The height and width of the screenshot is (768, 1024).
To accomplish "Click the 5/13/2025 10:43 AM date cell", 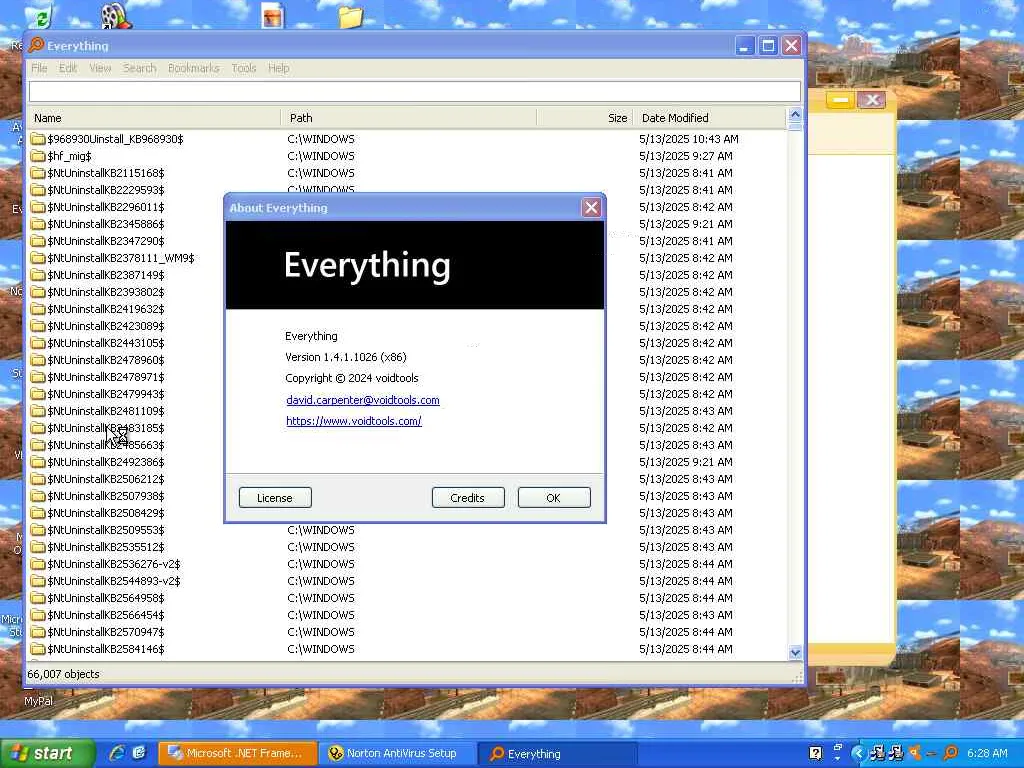I will point(689,139).
